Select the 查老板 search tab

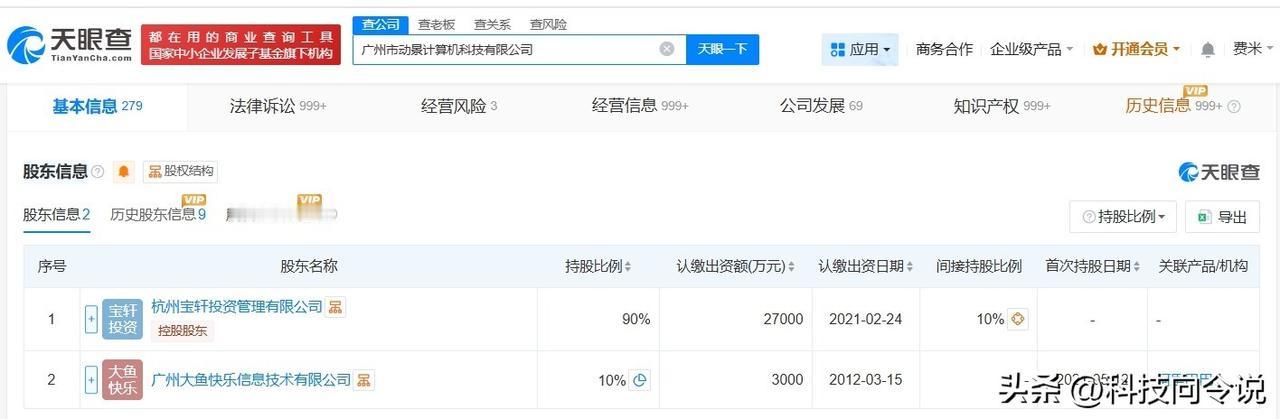pos(436,24)
